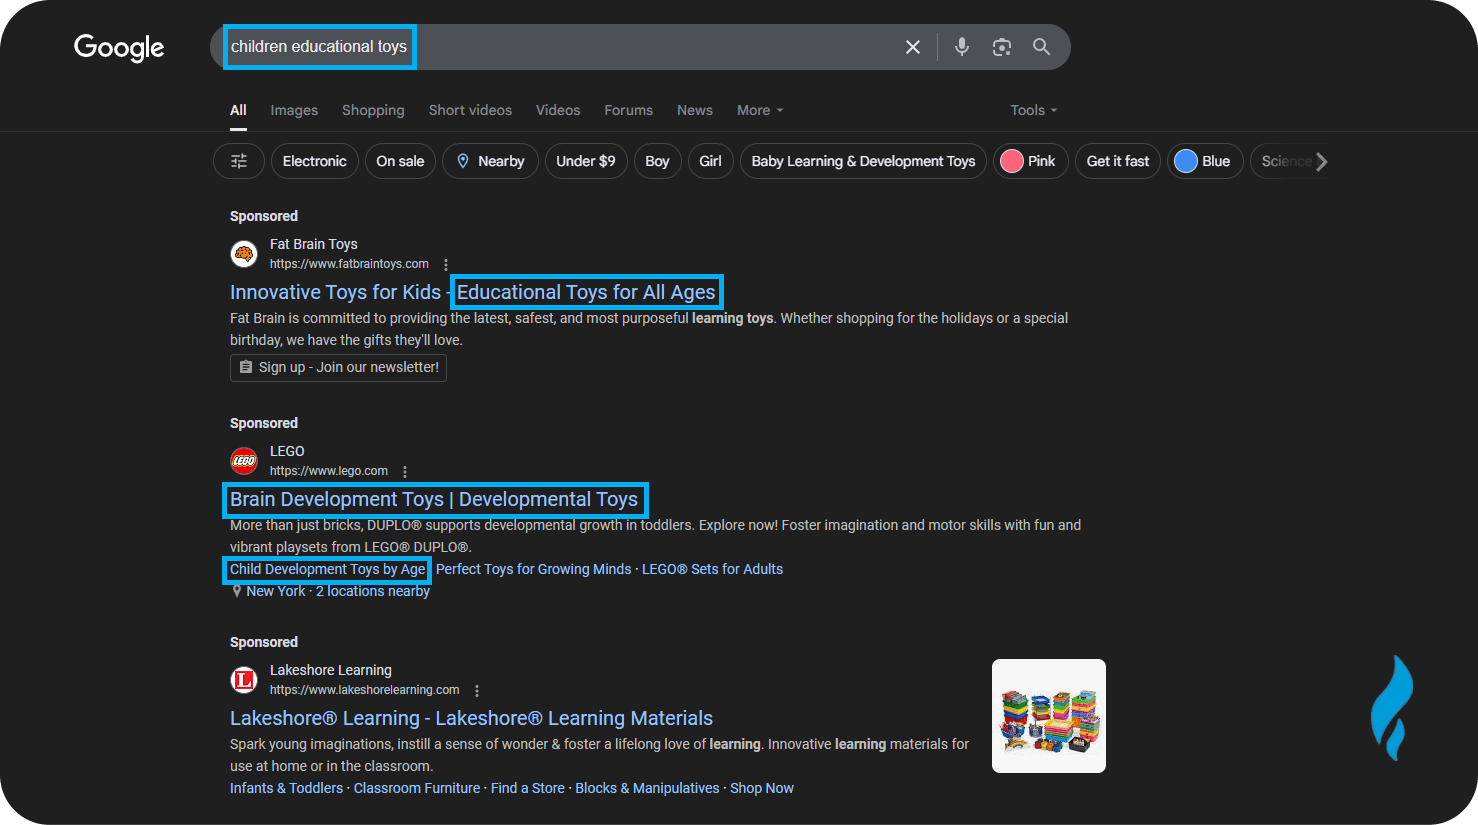Open the Forums tab
Screen dimensions: 1478x825
point(628,110)
